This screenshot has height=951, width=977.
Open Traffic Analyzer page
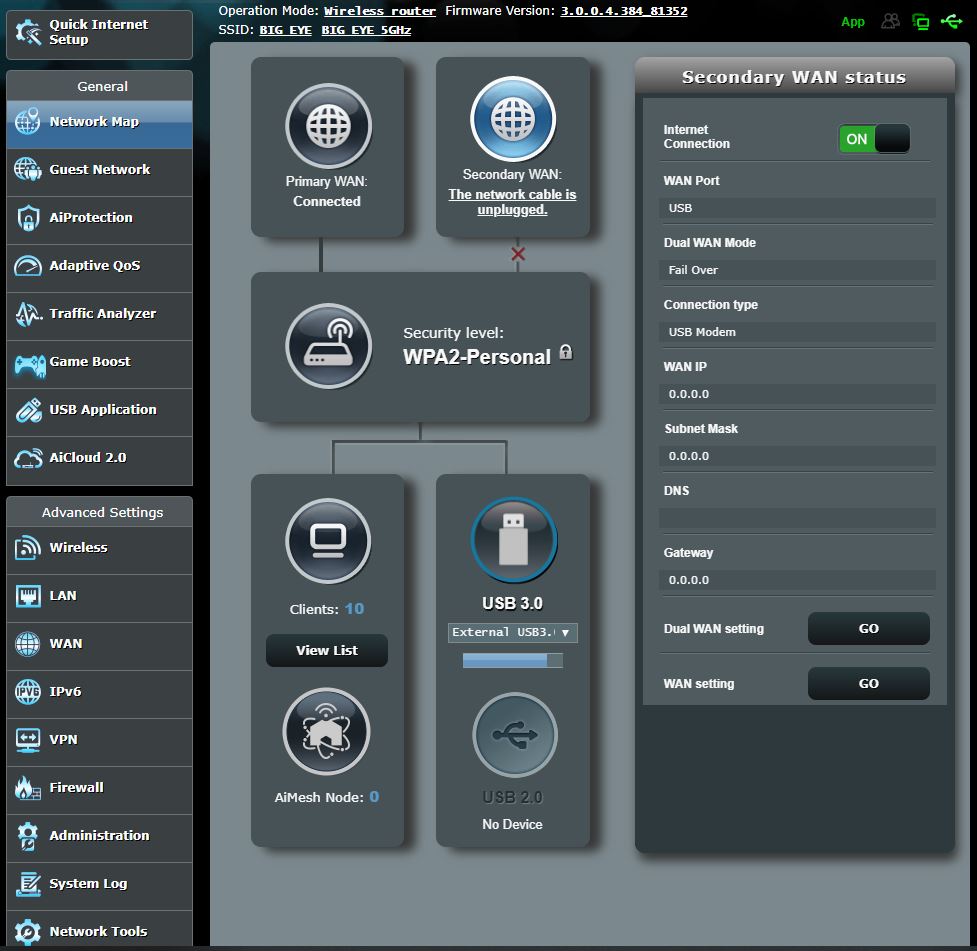pyautogui.click(x=99, y=316)
